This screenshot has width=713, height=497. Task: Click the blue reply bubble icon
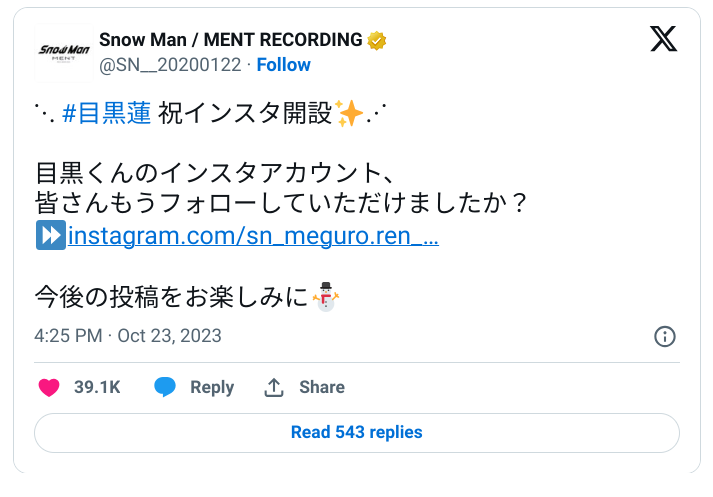point(165,387)
